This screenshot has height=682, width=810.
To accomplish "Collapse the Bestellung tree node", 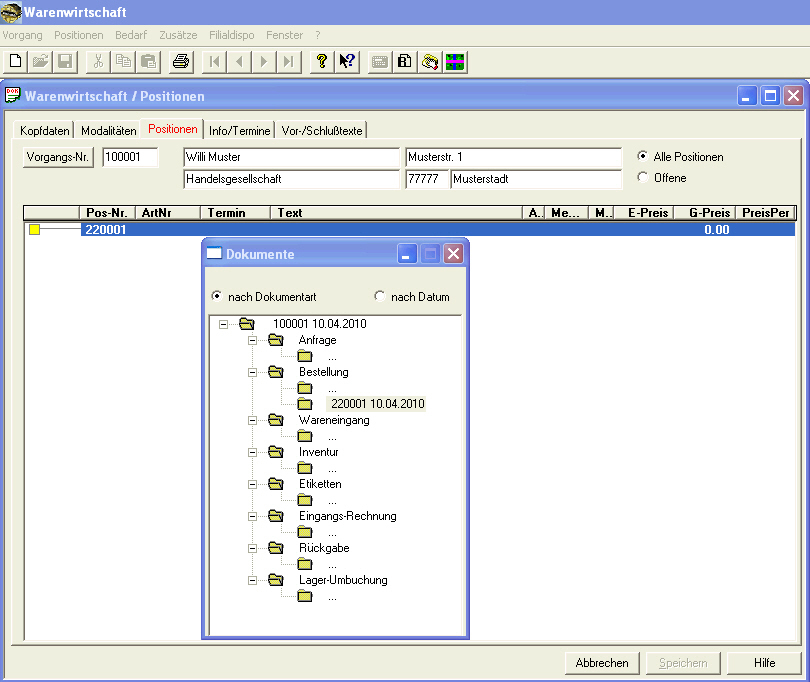I will tap(252, 373).
